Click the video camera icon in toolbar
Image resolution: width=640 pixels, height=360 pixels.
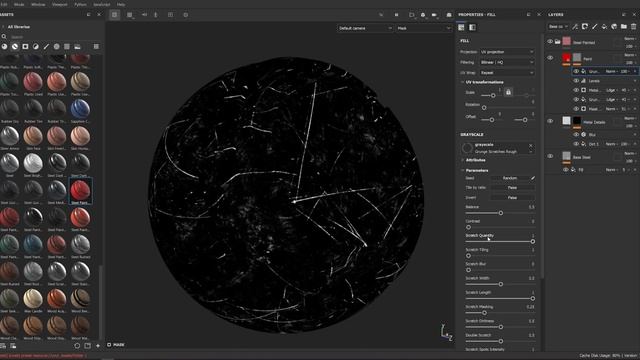pyautogui.click(x=434, y=15)
